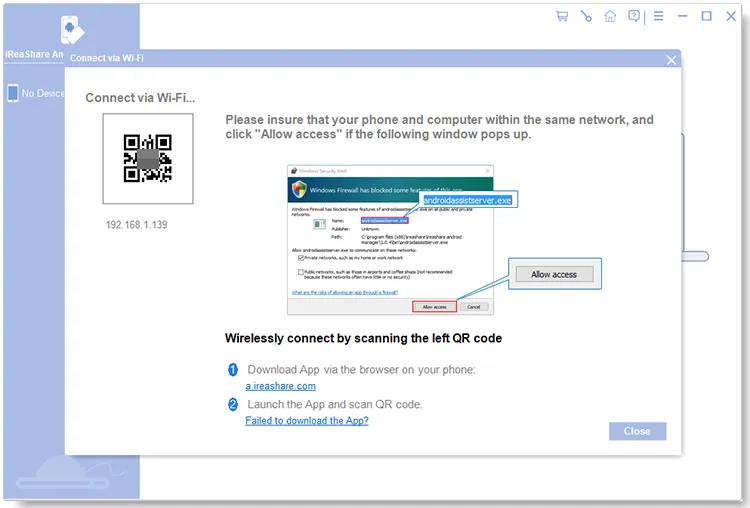
Task: Click the key registration icon
Action: tap(586, 16)
